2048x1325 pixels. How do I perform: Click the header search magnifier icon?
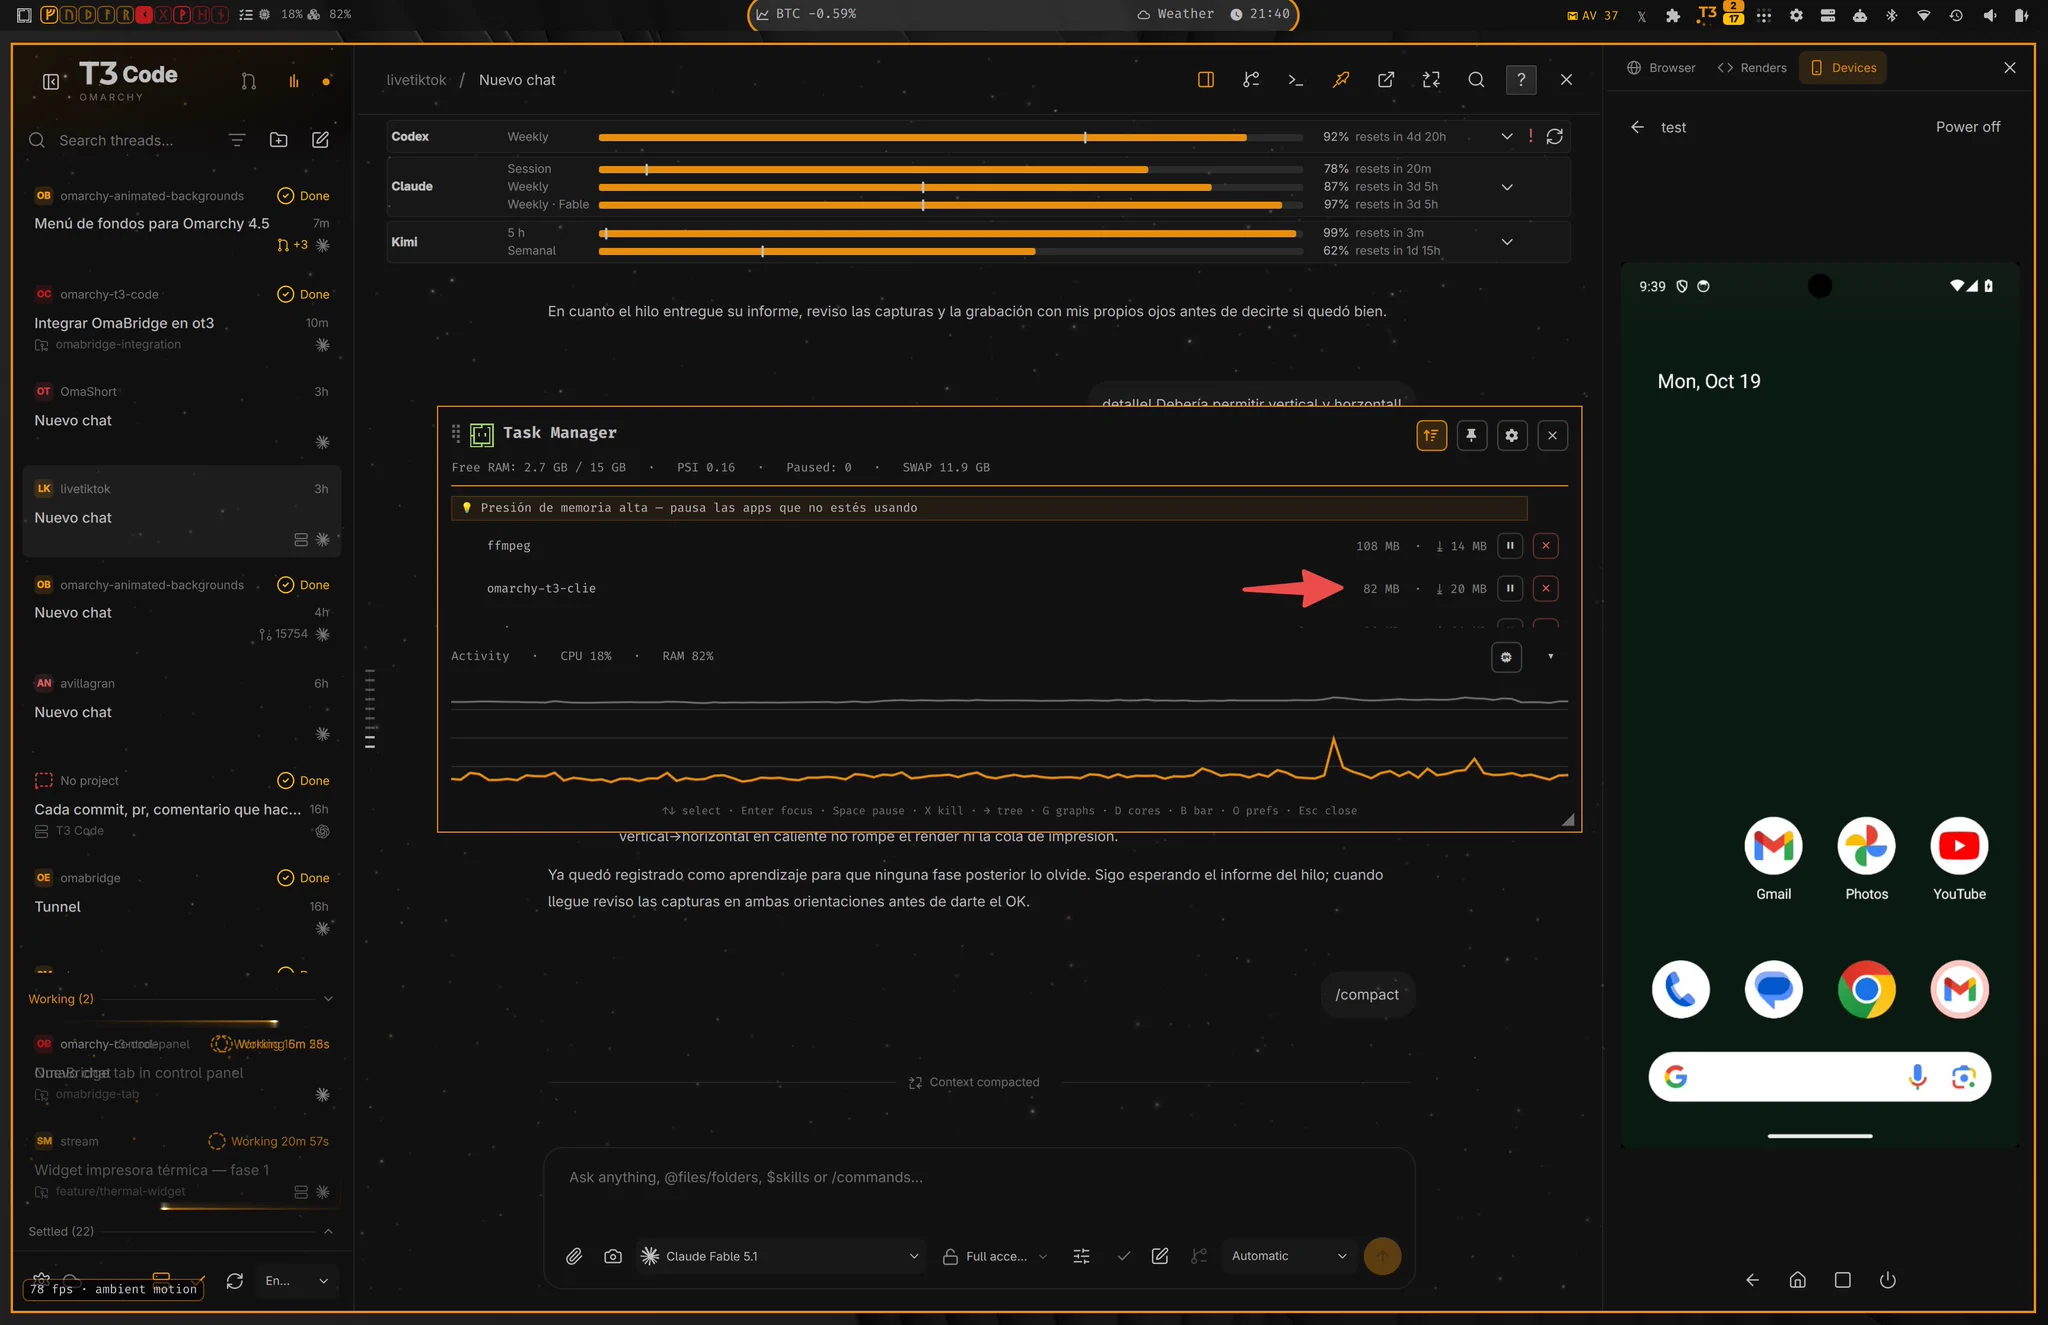[1476, 80]
